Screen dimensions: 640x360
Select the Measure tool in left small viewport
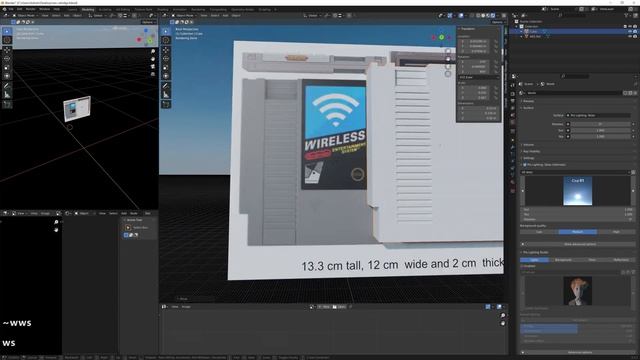pos(7,95)
